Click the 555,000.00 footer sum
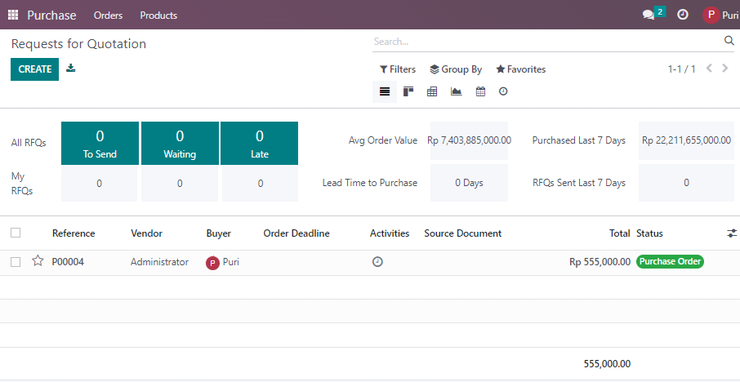Image resolution: width=740 pixels, height=382 pixels. click(x=607, y=364)
